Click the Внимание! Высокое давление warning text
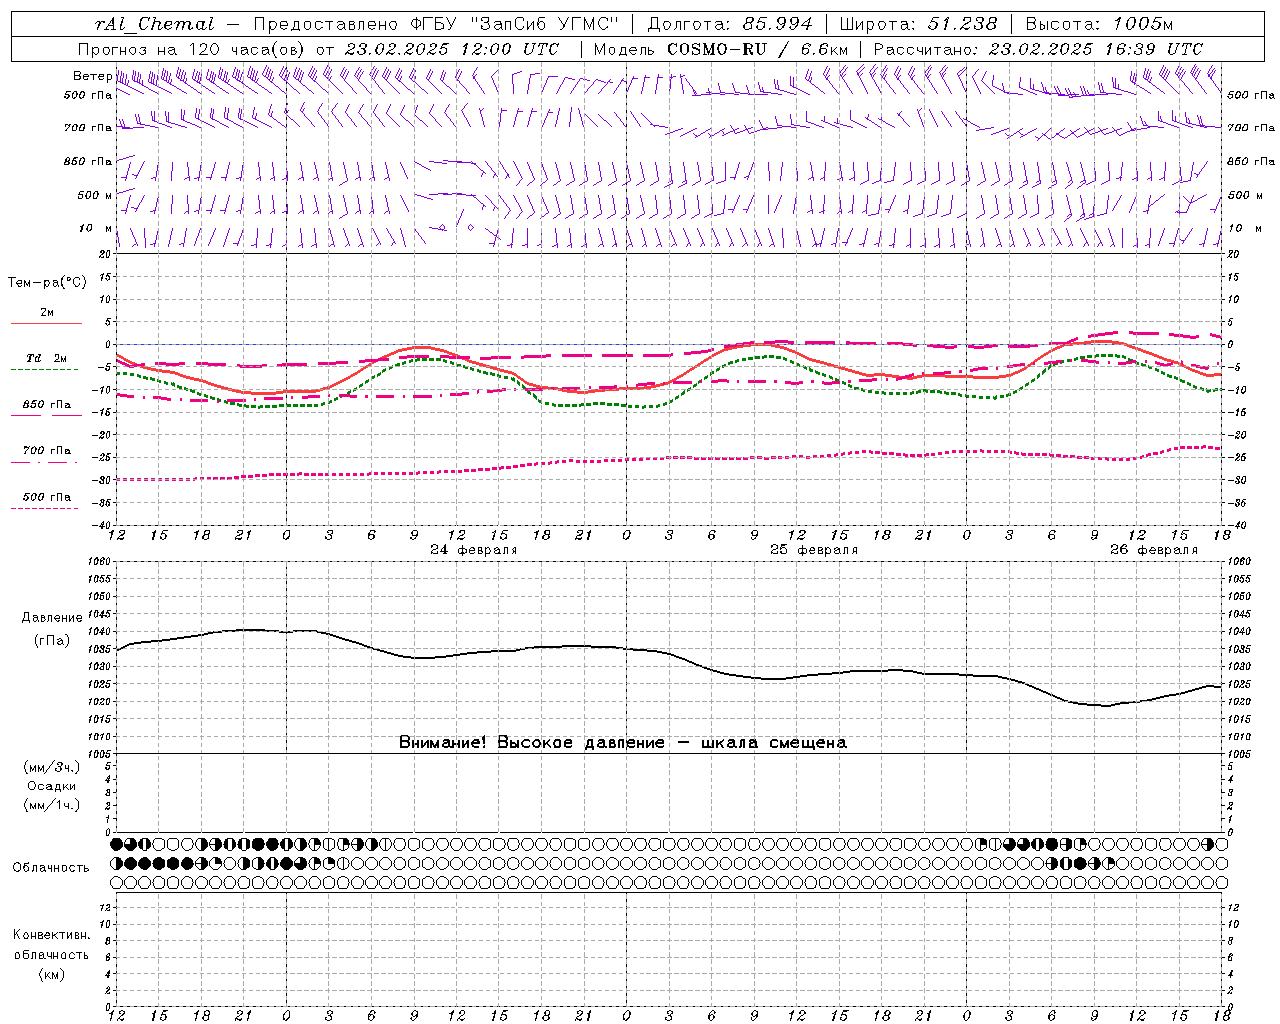 531,743
